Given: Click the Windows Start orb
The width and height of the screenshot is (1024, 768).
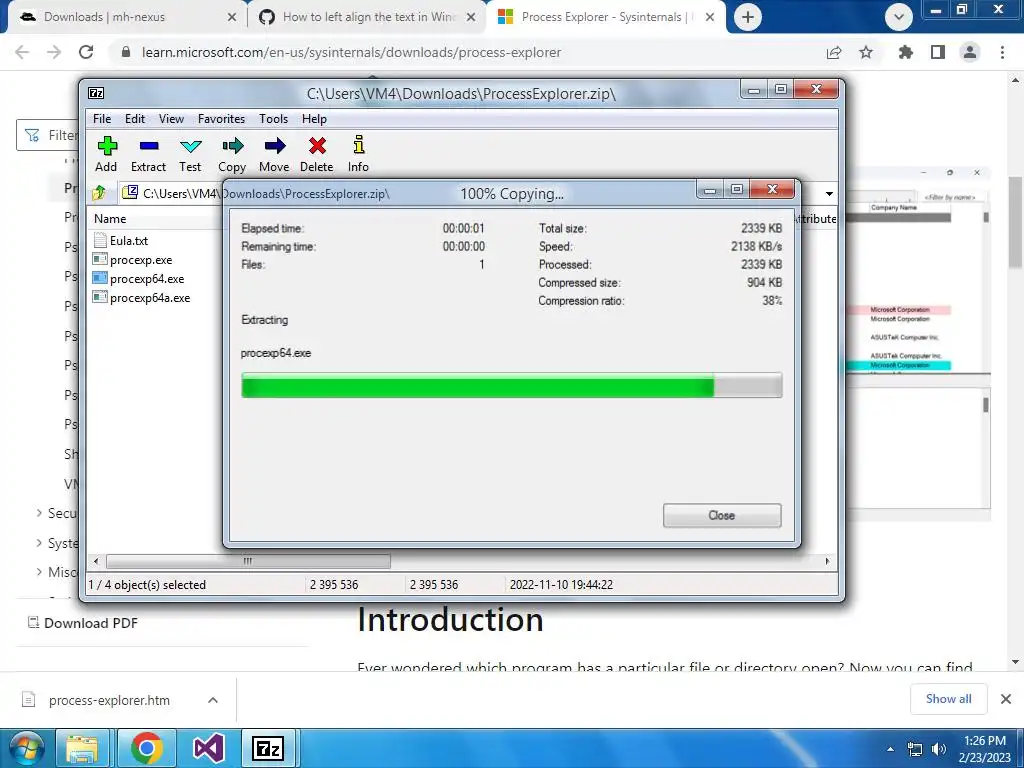Looking at the screenshot, I should 25,748.
